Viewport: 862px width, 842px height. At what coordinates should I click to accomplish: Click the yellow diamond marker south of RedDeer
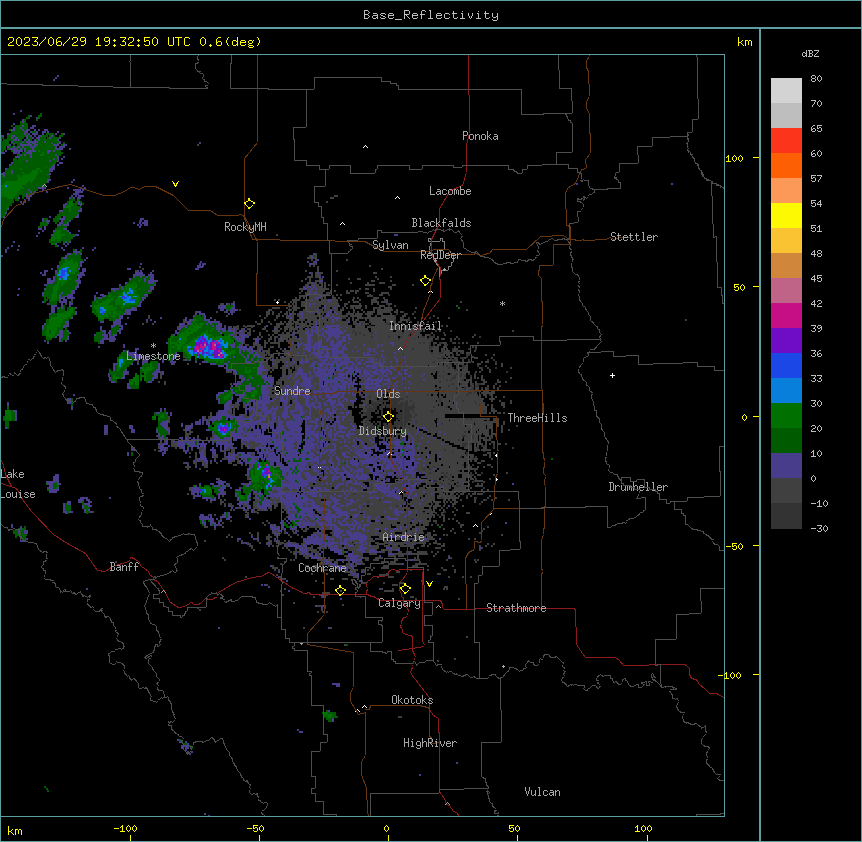(x=426, y=281)
